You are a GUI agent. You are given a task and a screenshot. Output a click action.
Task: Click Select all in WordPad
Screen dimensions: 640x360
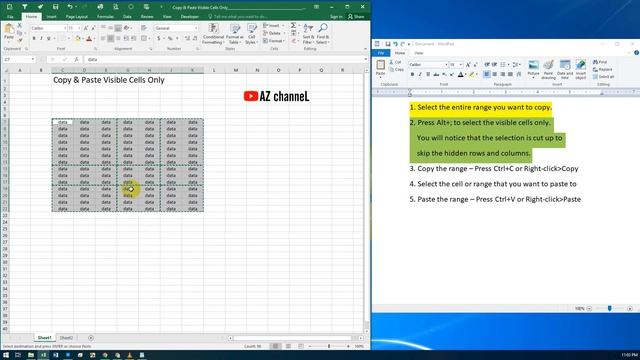tap(603, 77)
